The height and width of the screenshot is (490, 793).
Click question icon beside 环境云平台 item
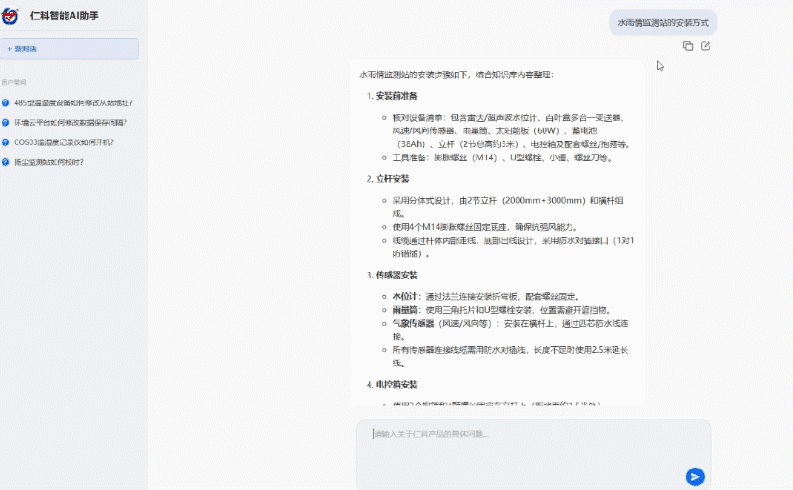tap(6, 122)
